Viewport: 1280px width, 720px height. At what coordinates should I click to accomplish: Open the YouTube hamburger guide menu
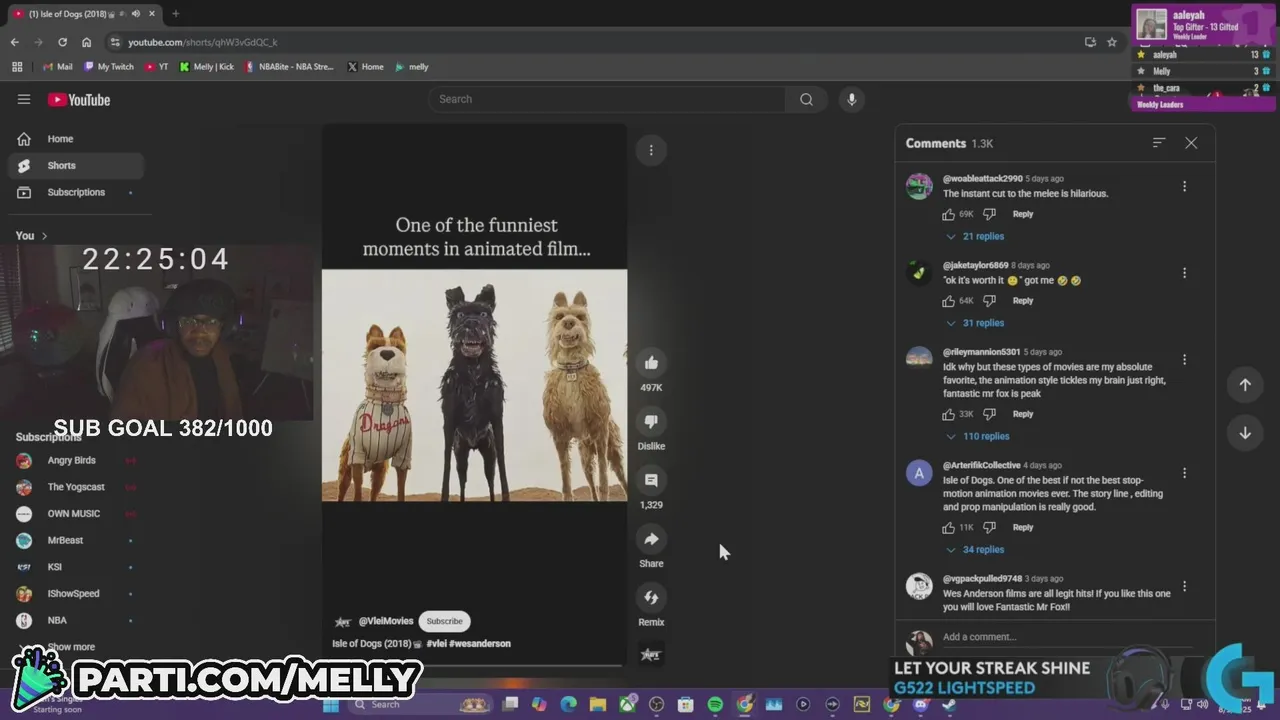click(x=24, y=99)
